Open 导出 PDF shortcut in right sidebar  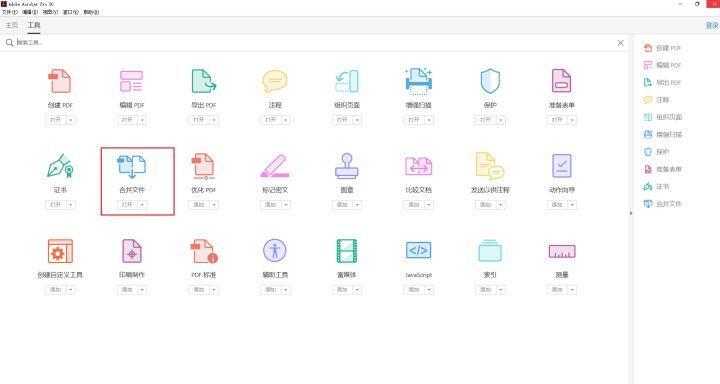click(663, 83)
